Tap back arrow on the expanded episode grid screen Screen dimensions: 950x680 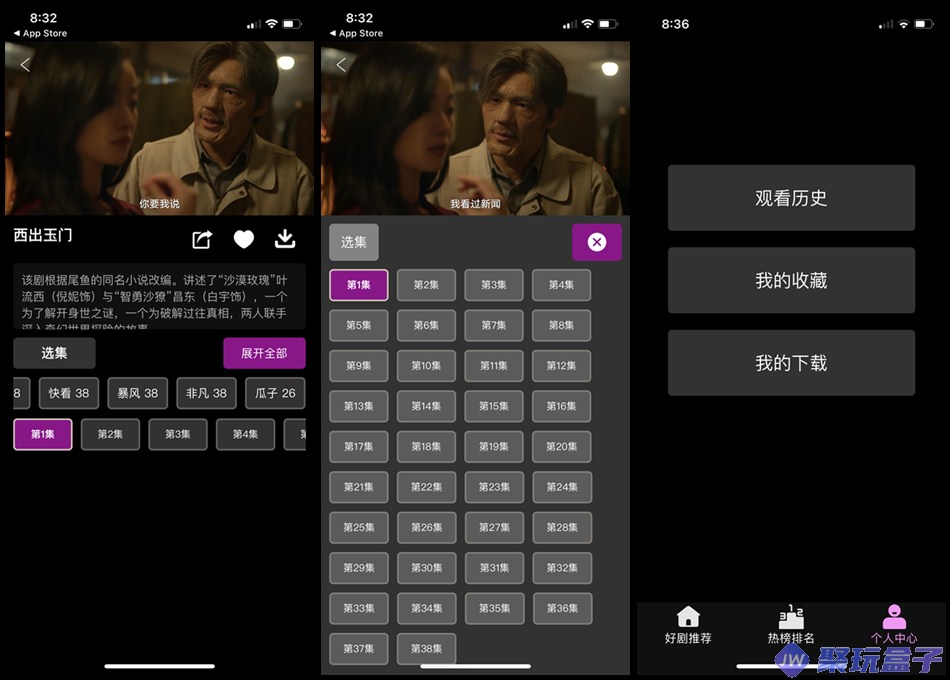click(342, 65)
